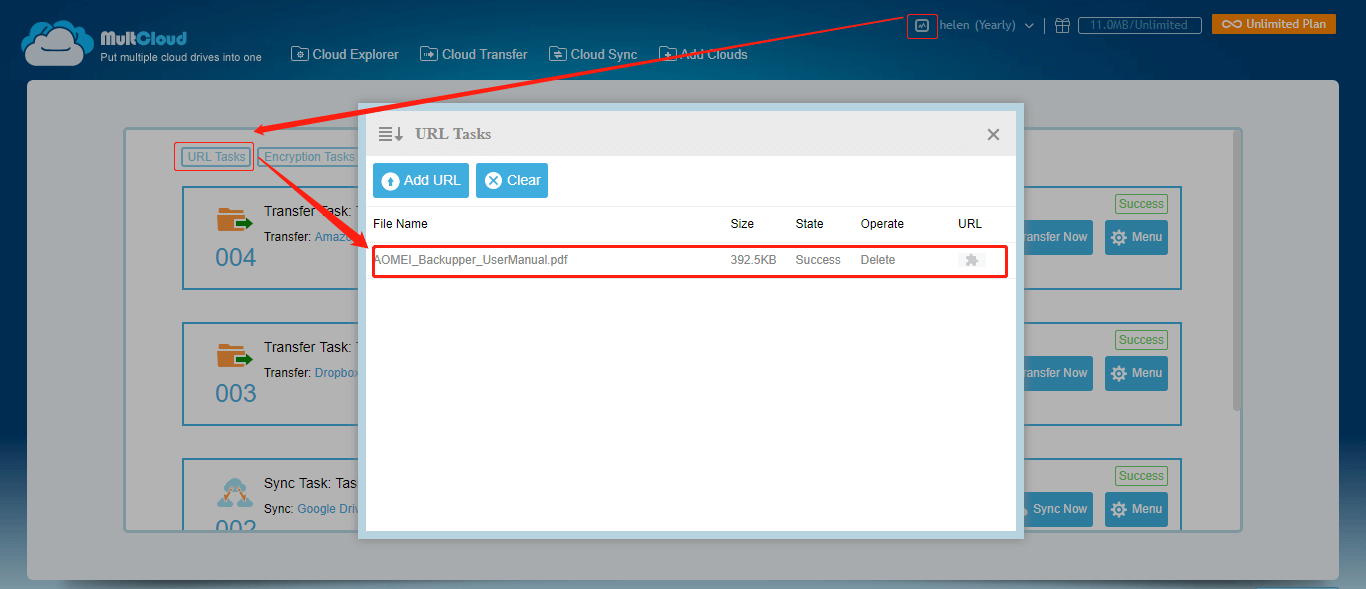Viewport: 1366px width, 589px height.
Task: Click the Success badge of task 003
Action: (1141, 340)
